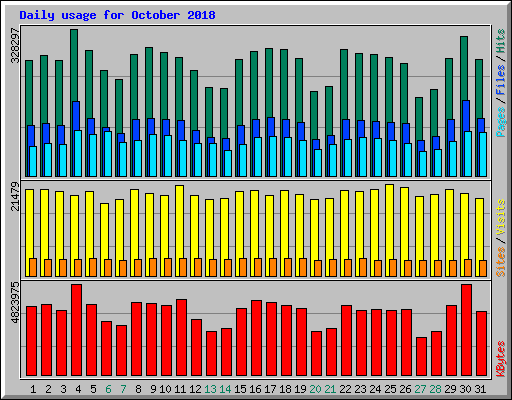Select the red KBytes bar for day 30

pyautogui.click(x=466, y=330)
